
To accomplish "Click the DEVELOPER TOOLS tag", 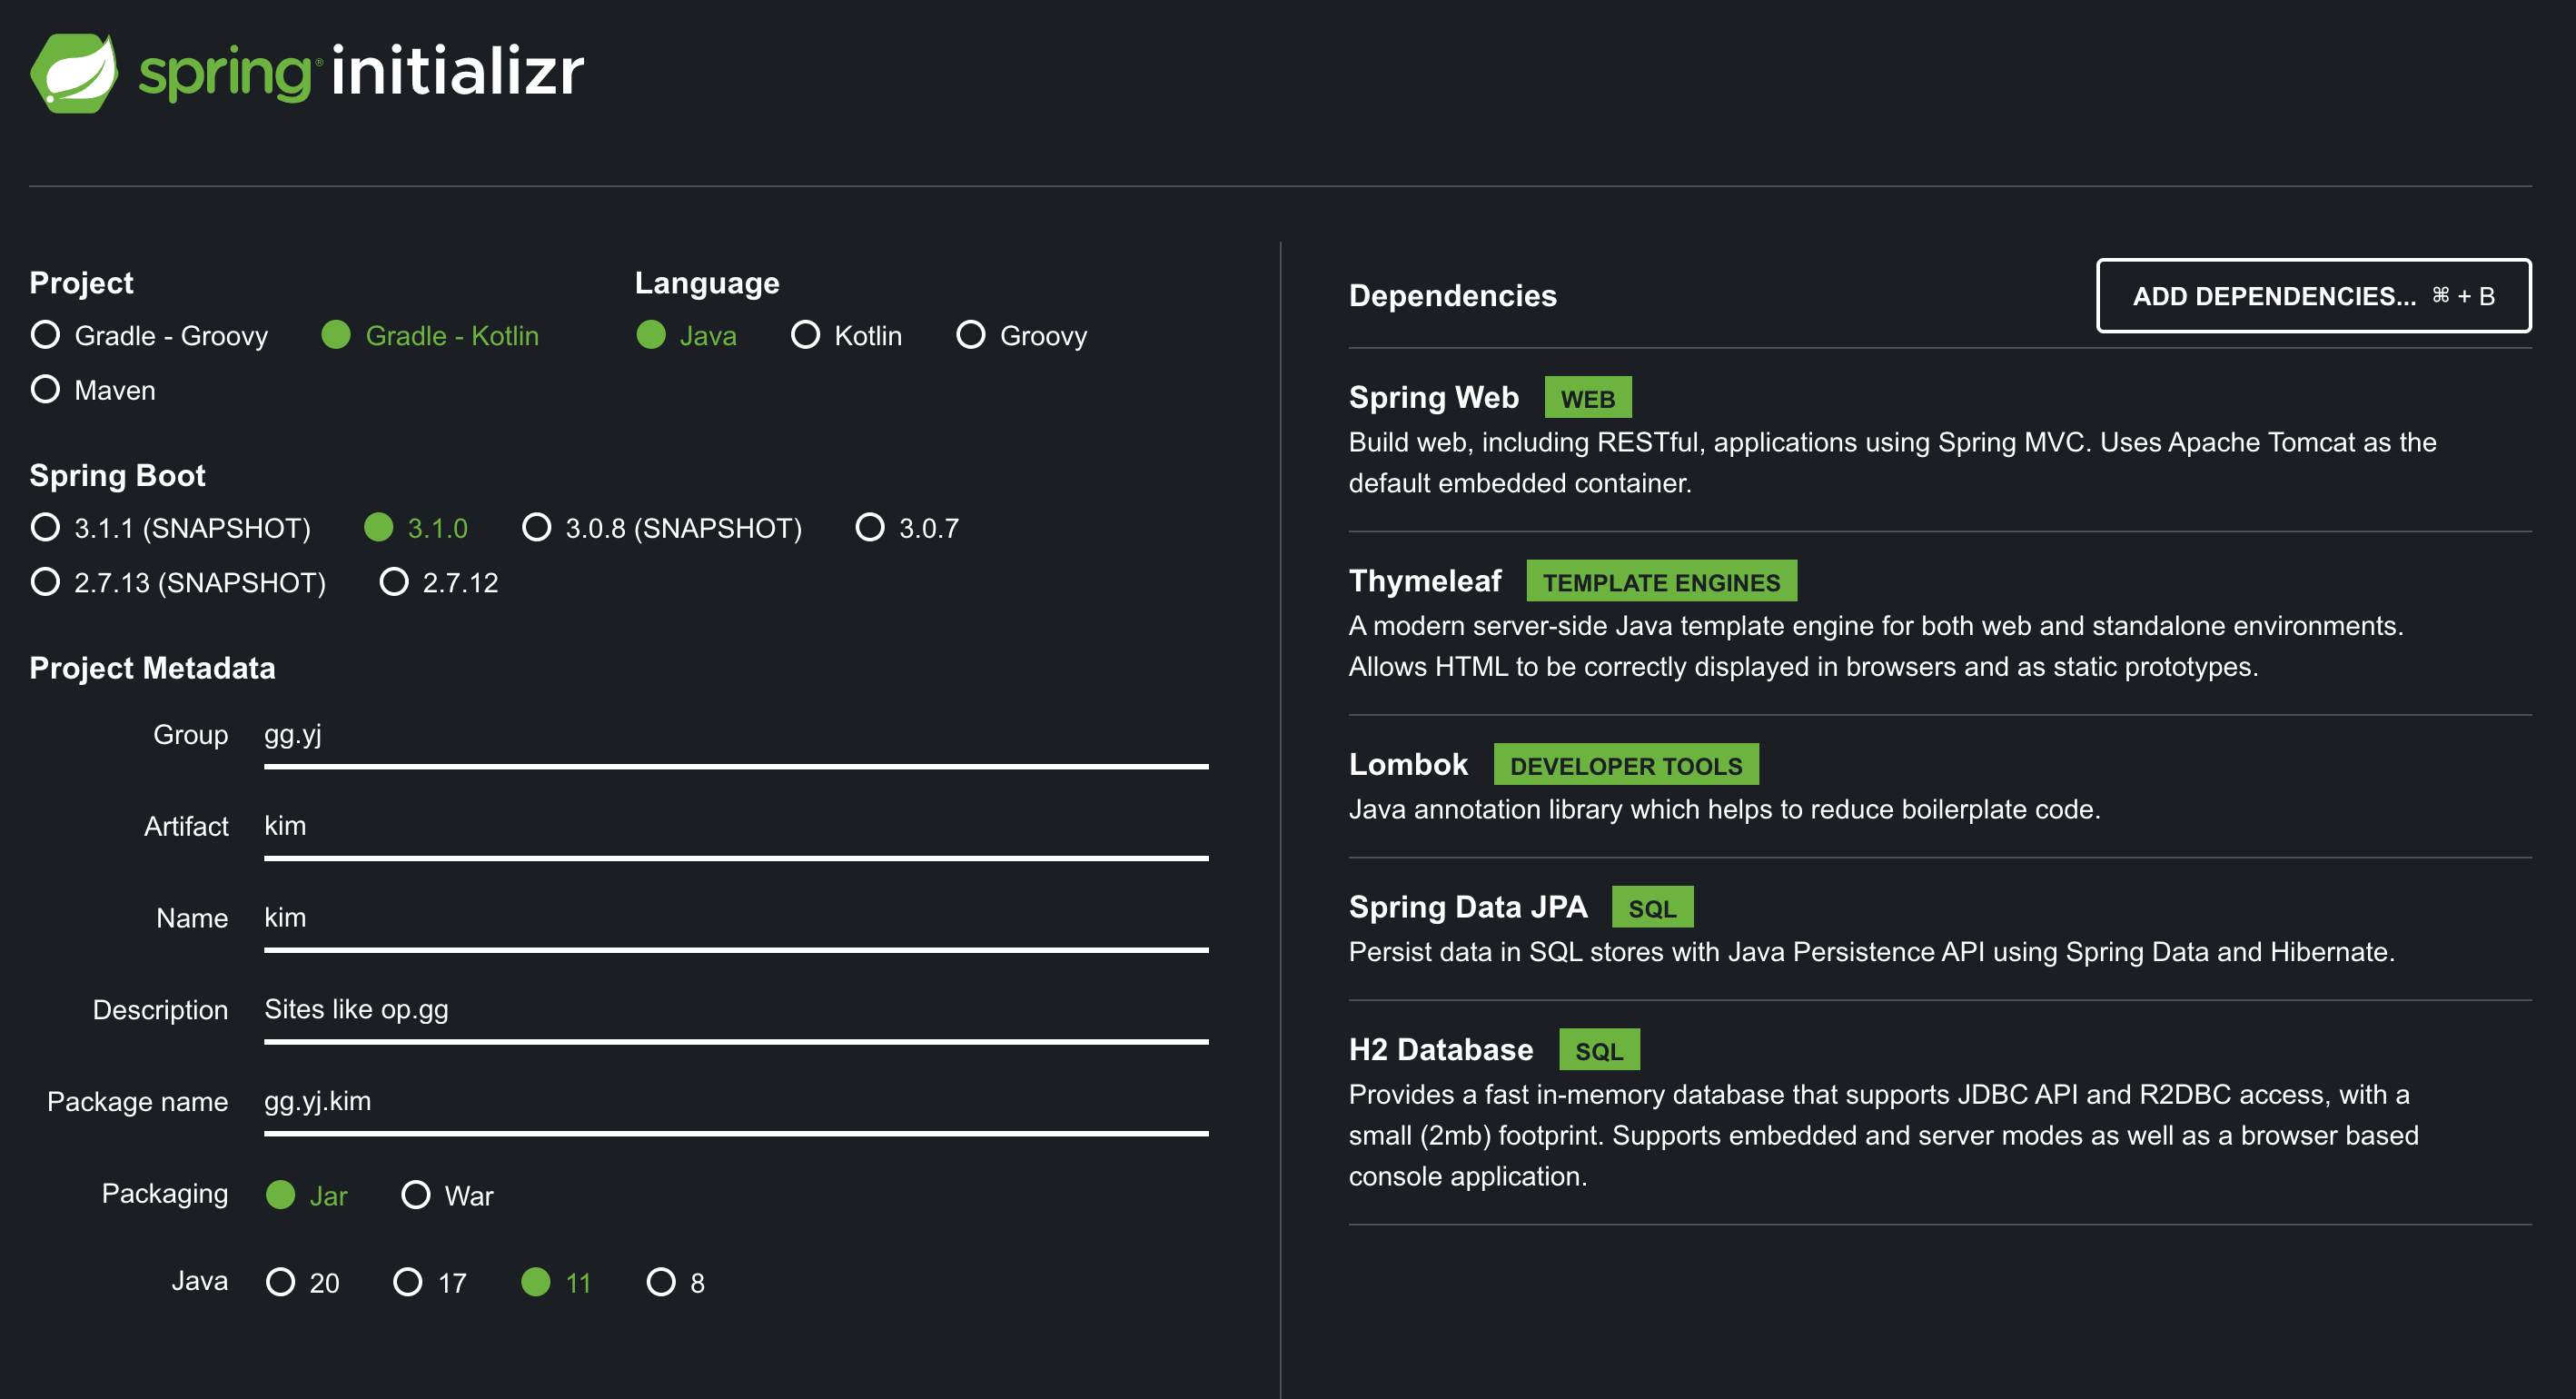I will click(1626, 765).
